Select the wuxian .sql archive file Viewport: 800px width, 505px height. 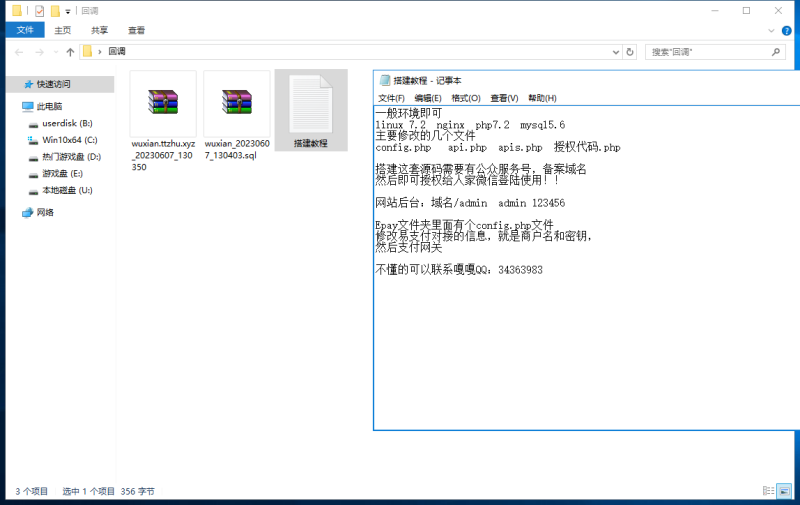(x=236, y=103)
